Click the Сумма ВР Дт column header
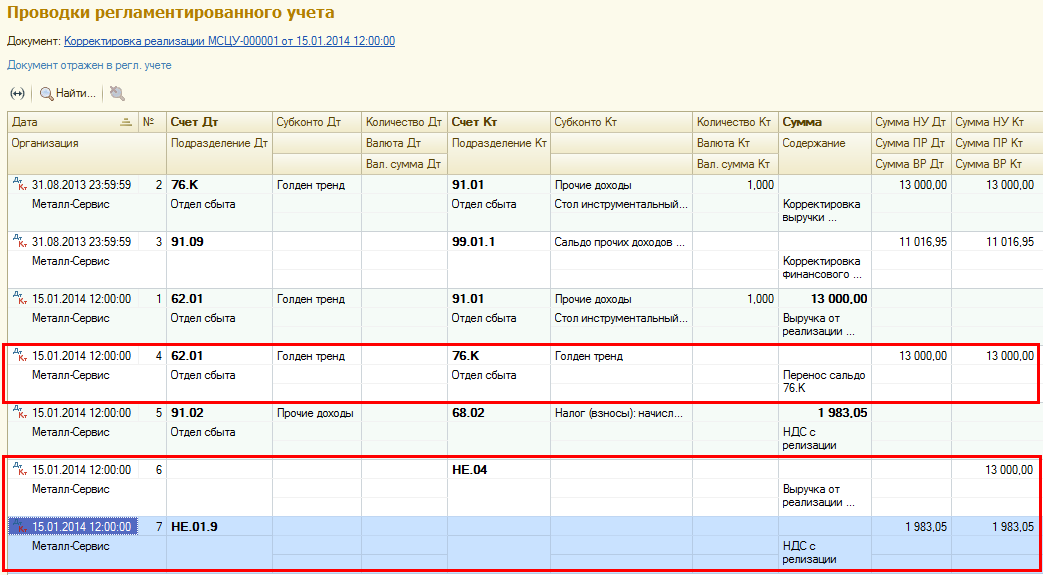1043x575 pixels. coord(911,164)
